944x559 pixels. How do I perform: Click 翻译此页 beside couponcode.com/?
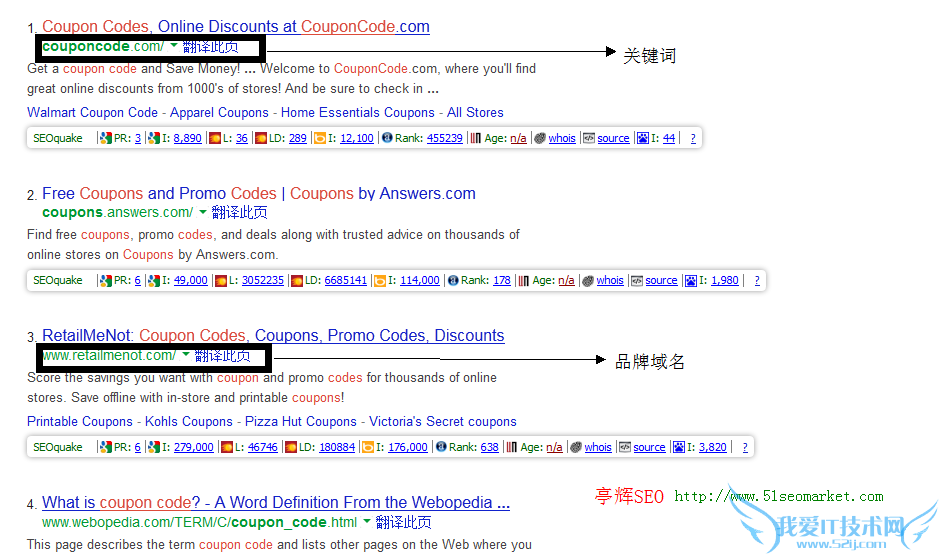tap(211, 46)
